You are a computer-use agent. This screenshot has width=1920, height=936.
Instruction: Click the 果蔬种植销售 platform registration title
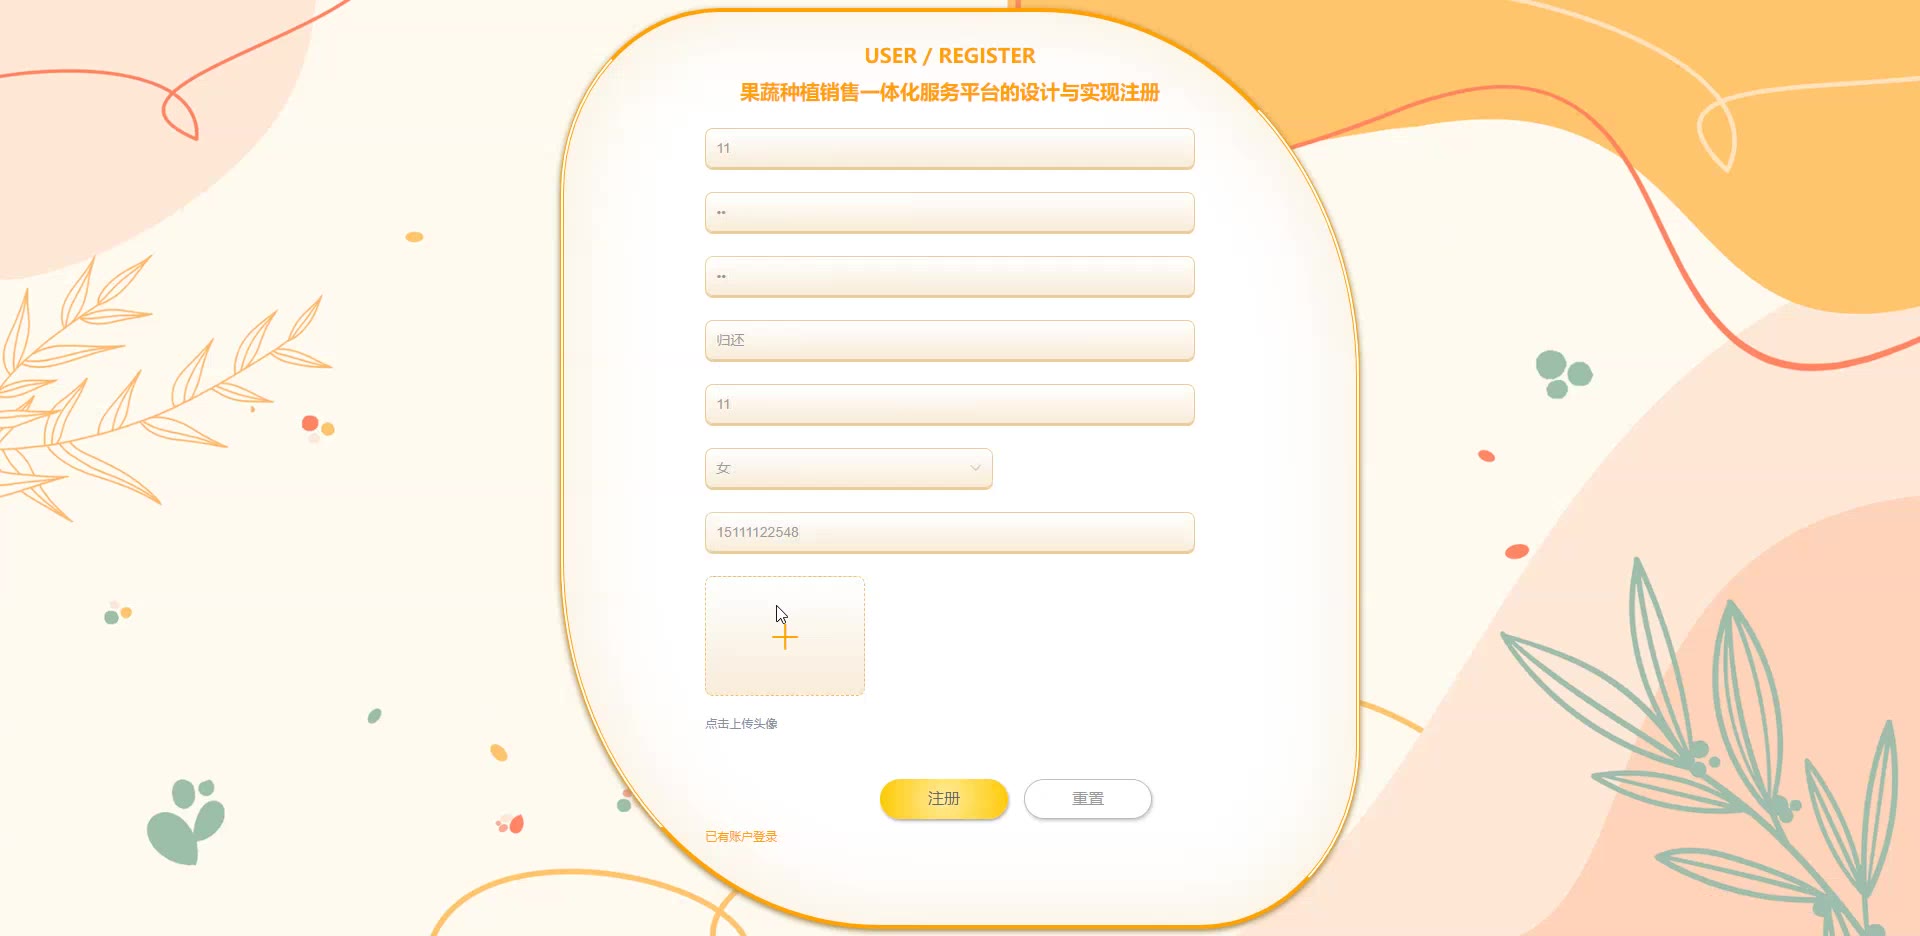[x=949, y=92]
